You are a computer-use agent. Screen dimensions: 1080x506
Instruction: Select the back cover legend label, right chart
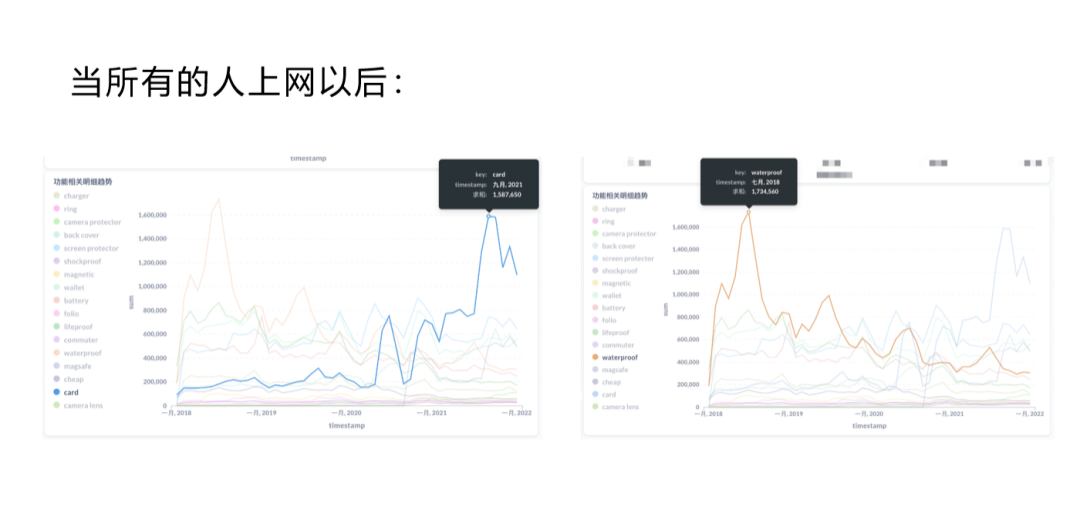click(619, 246)
